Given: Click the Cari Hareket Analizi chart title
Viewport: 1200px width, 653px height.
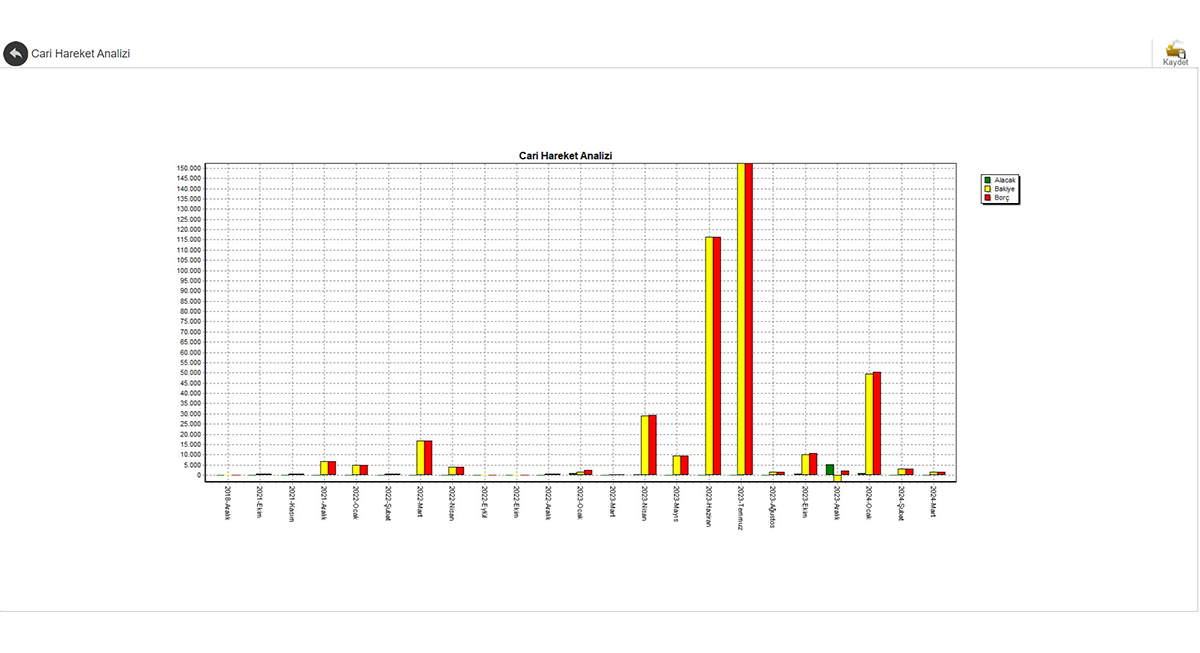Looking at the screenshot, I should (565, 156).
